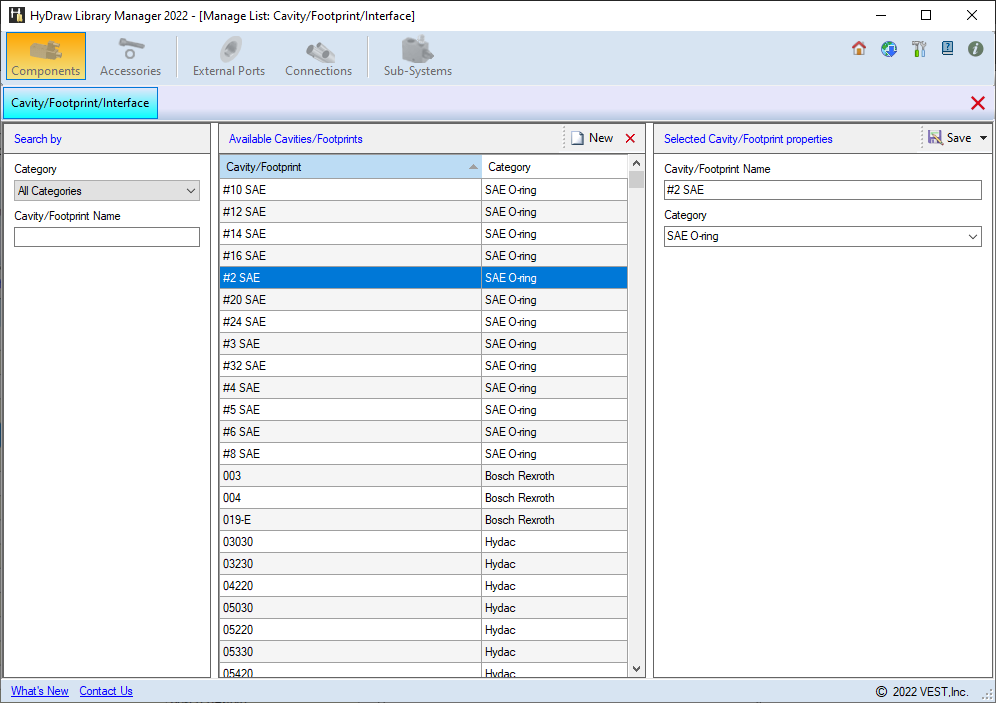
Task: Open the Sub-Systems section
Action: point(417,56)
